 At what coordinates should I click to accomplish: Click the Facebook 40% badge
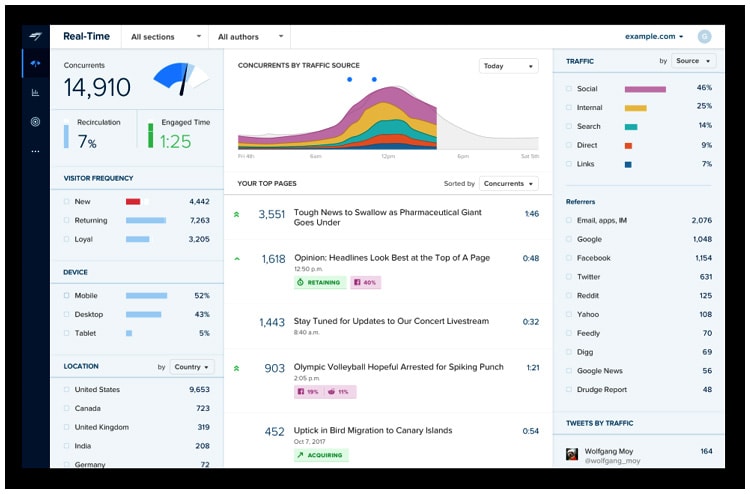(365, 283)
